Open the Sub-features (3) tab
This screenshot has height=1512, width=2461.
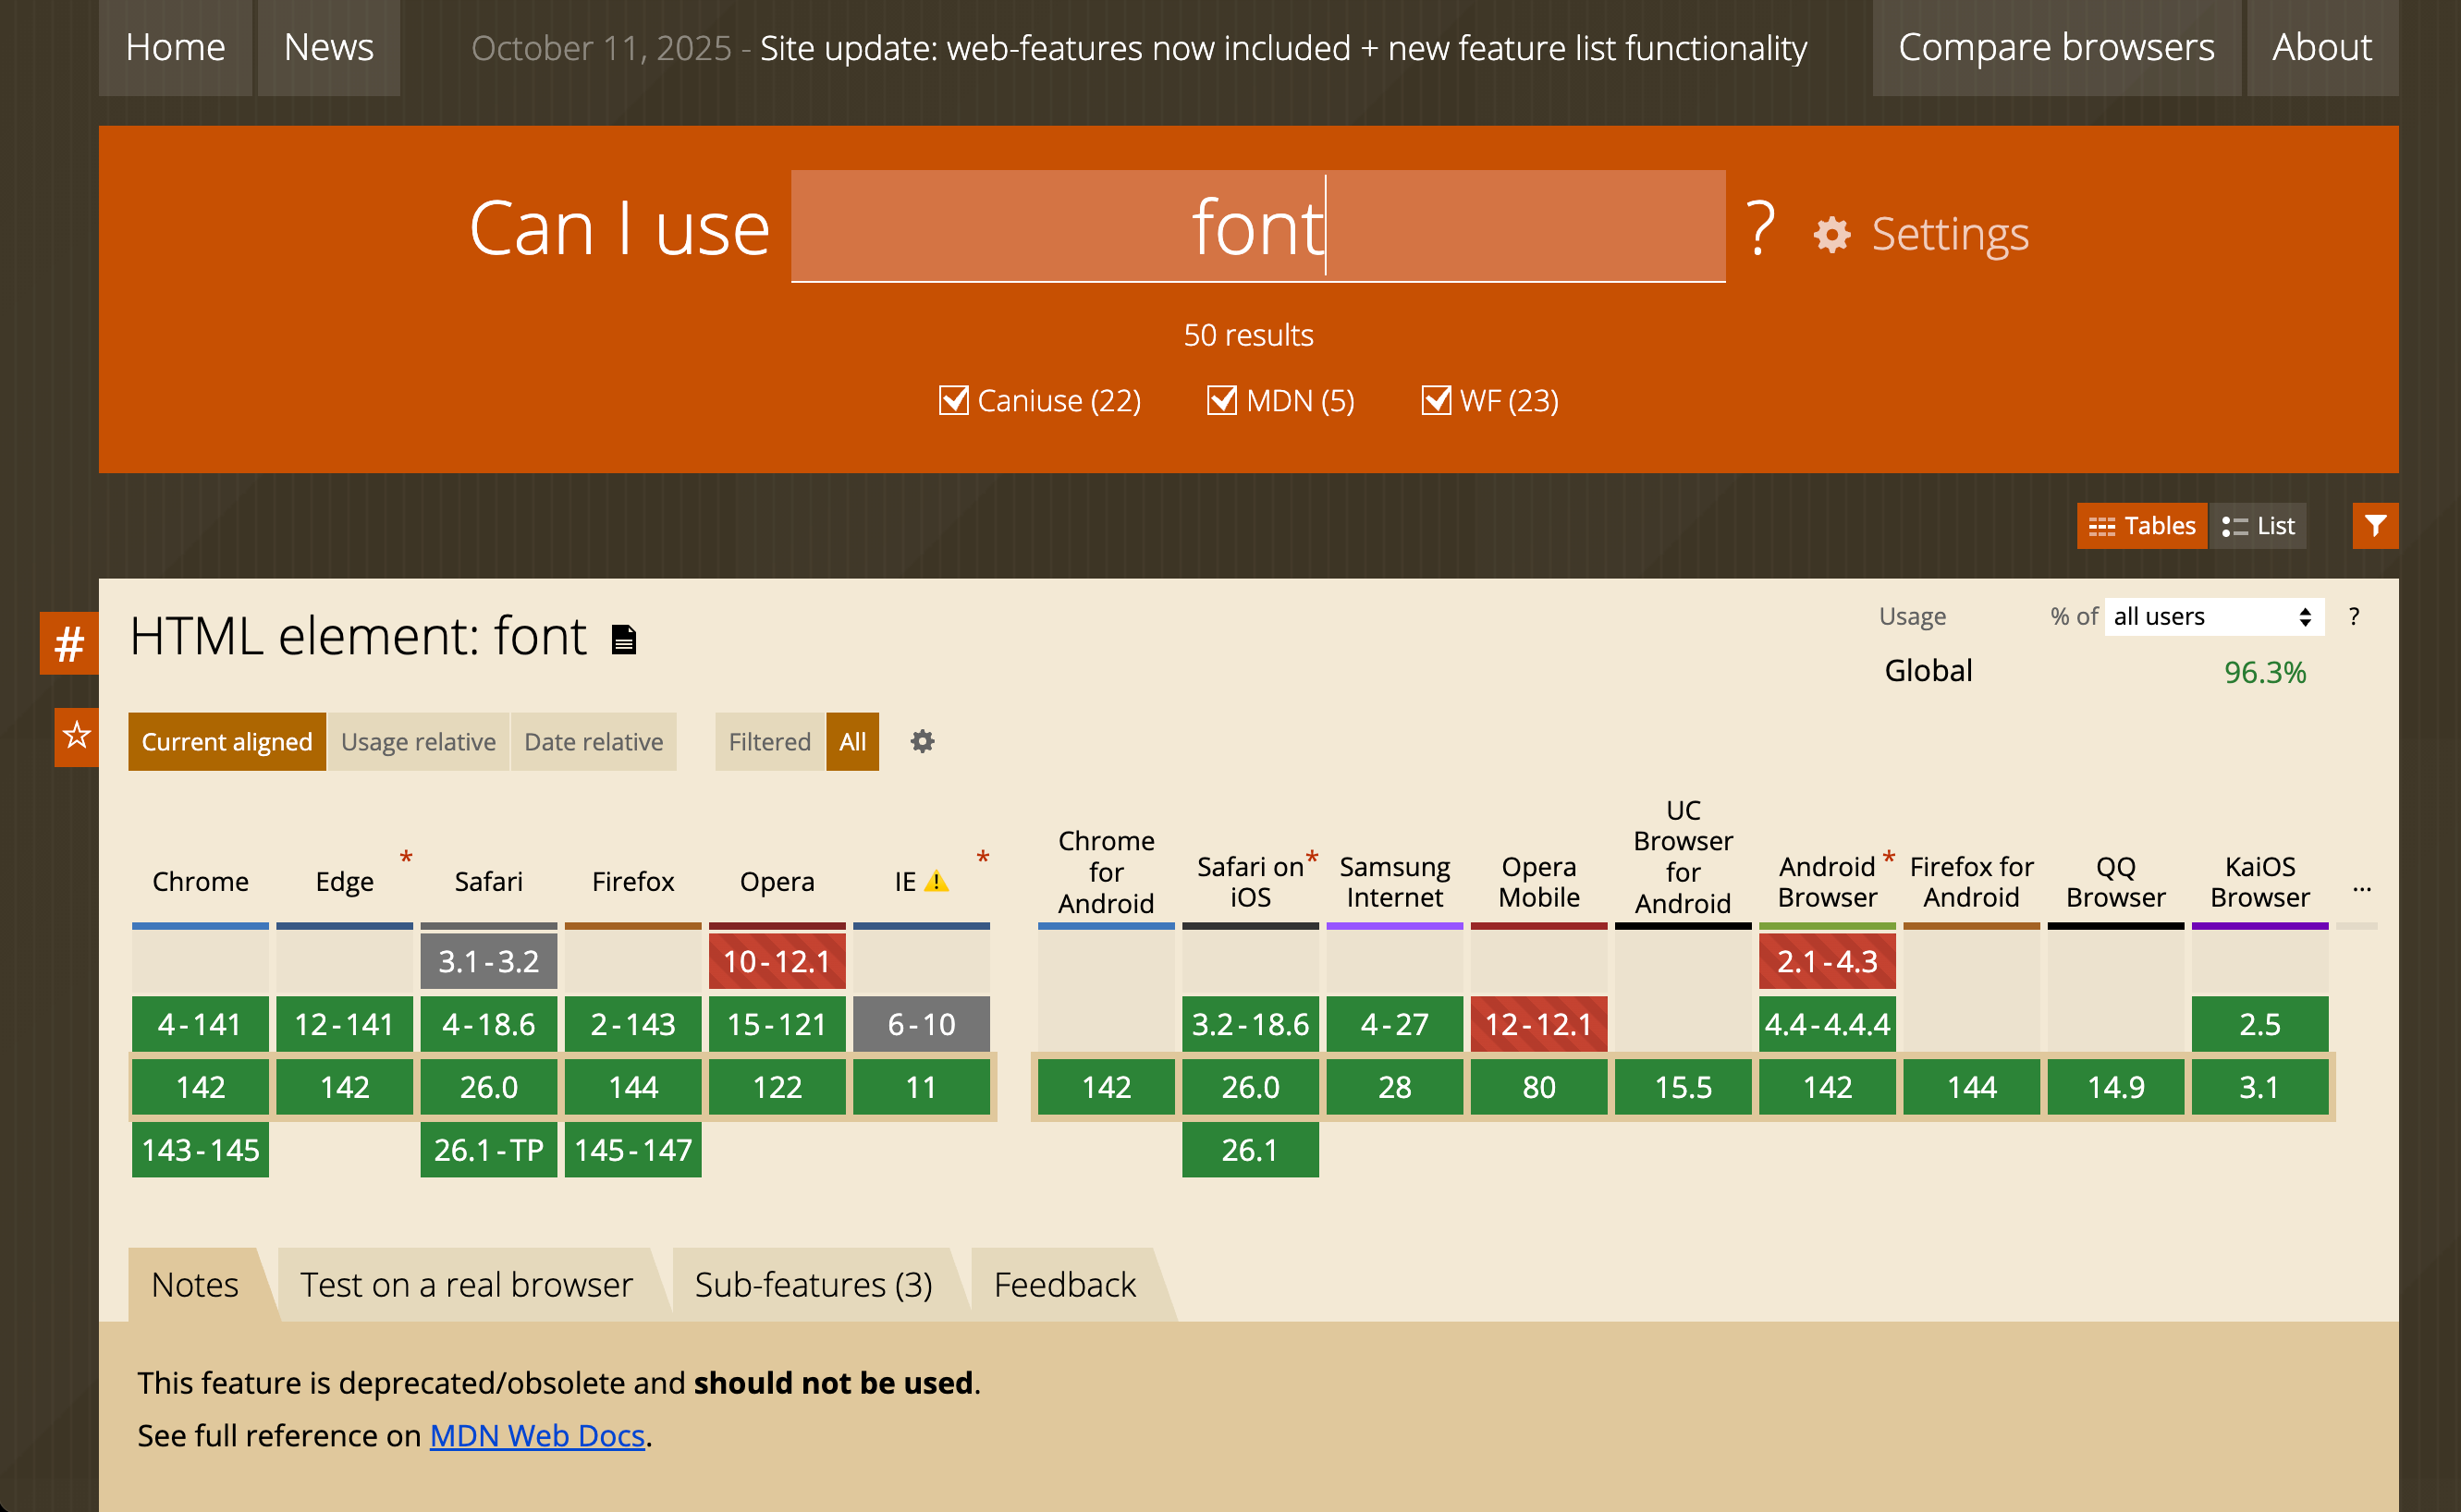pyautogui.click(x=813, y=1284)
